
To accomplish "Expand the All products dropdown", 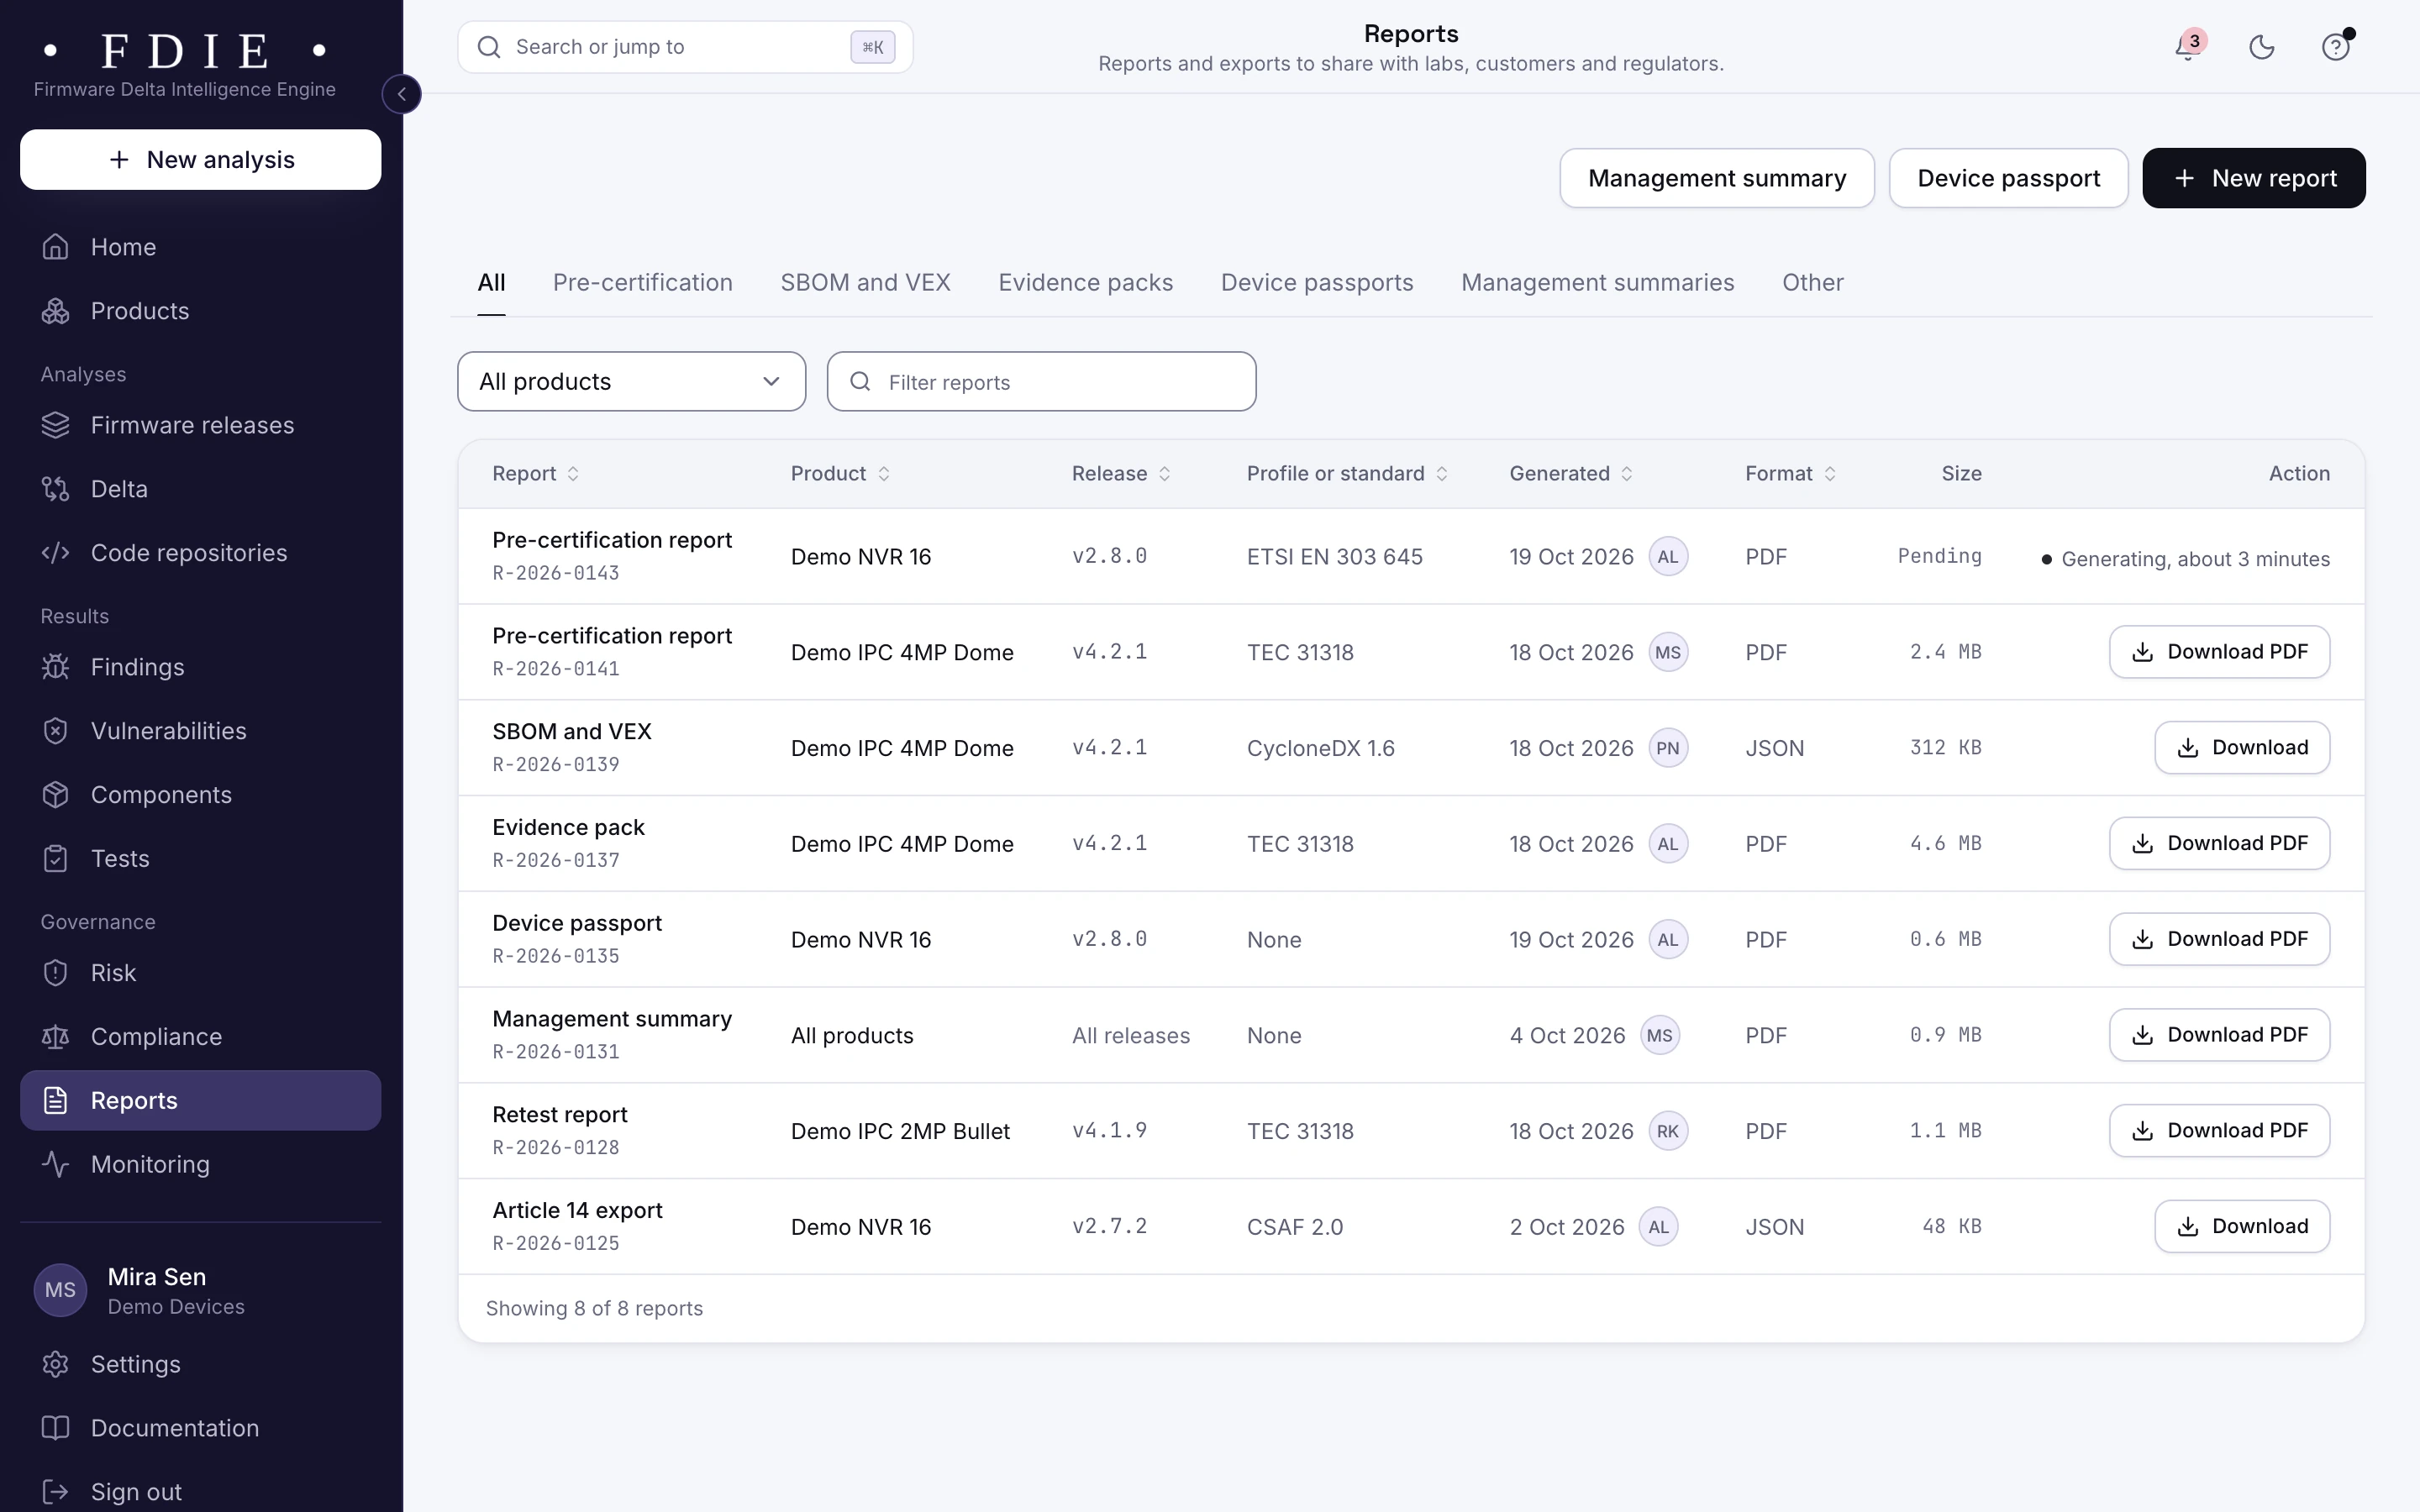I will 631,381.
